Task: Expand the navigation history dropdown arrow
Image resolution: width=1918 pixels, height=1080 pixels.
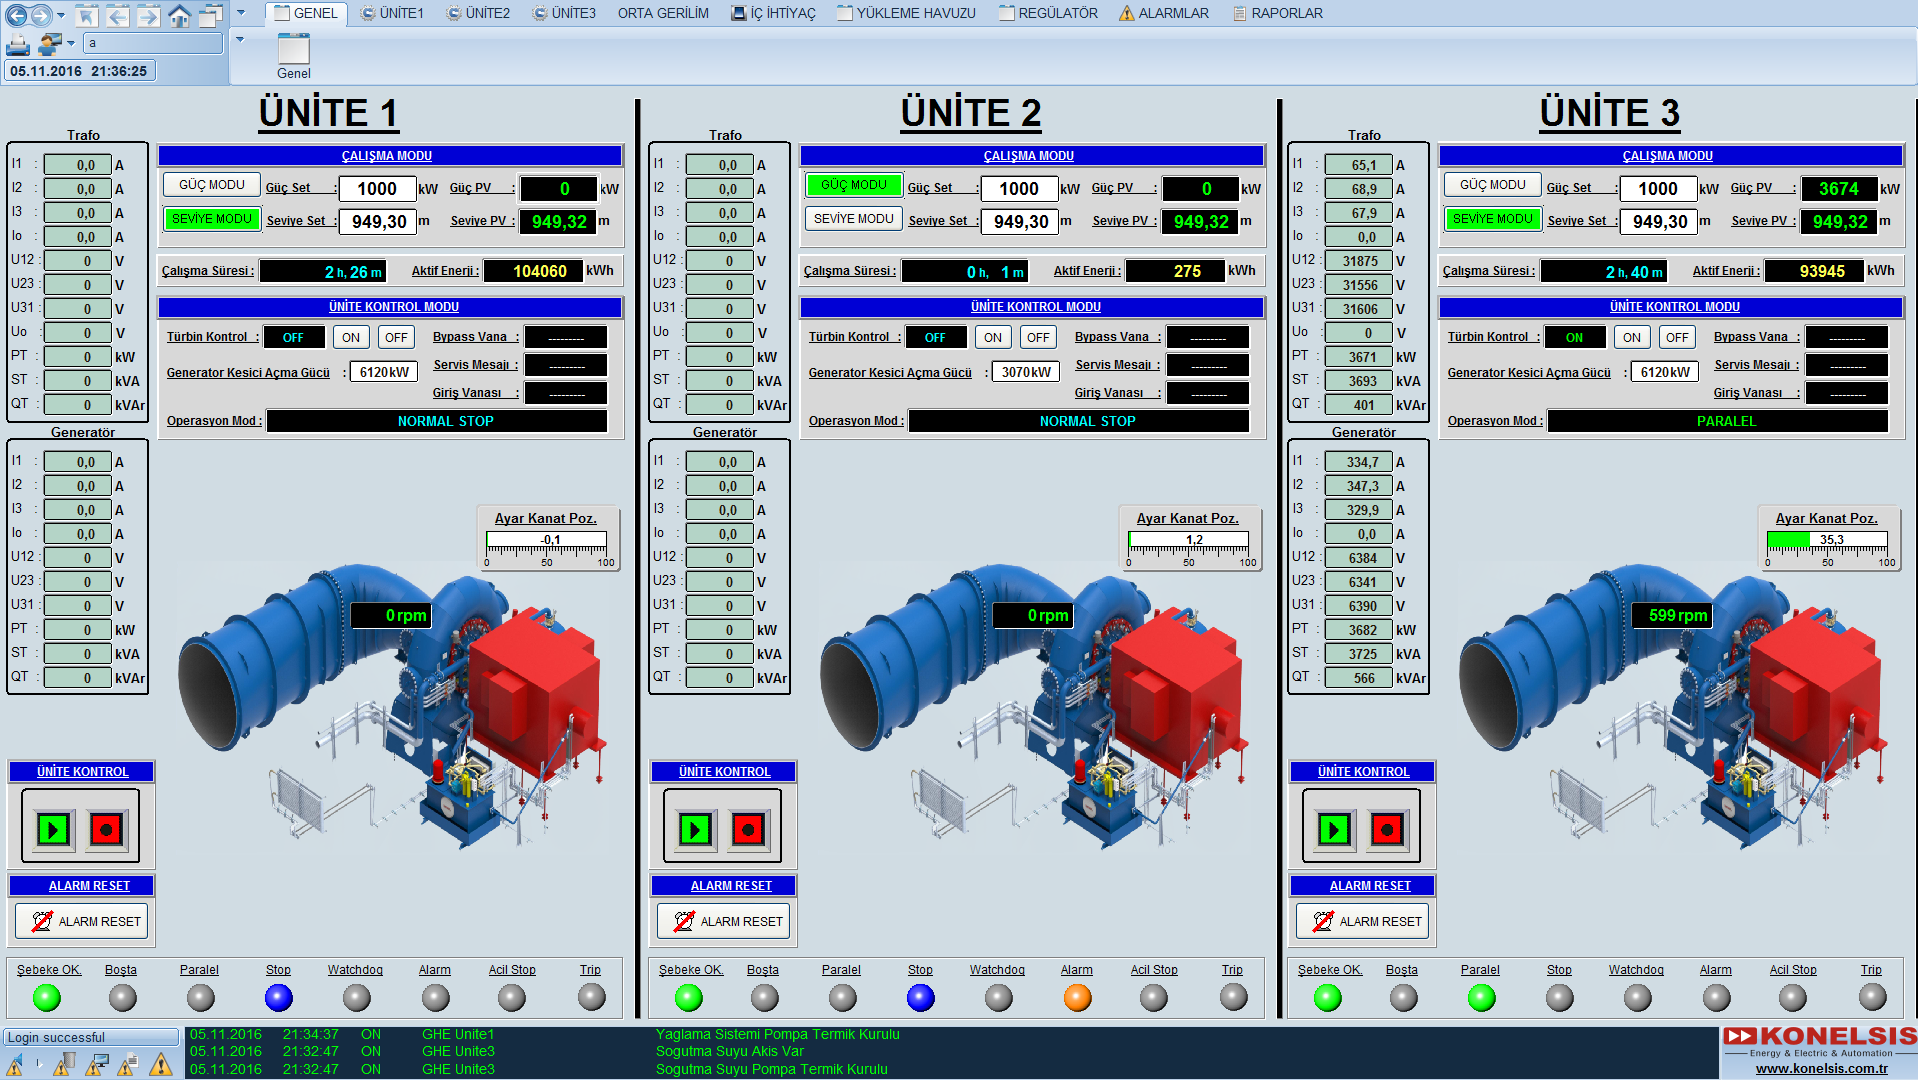Action: click(x=61, y=15)
